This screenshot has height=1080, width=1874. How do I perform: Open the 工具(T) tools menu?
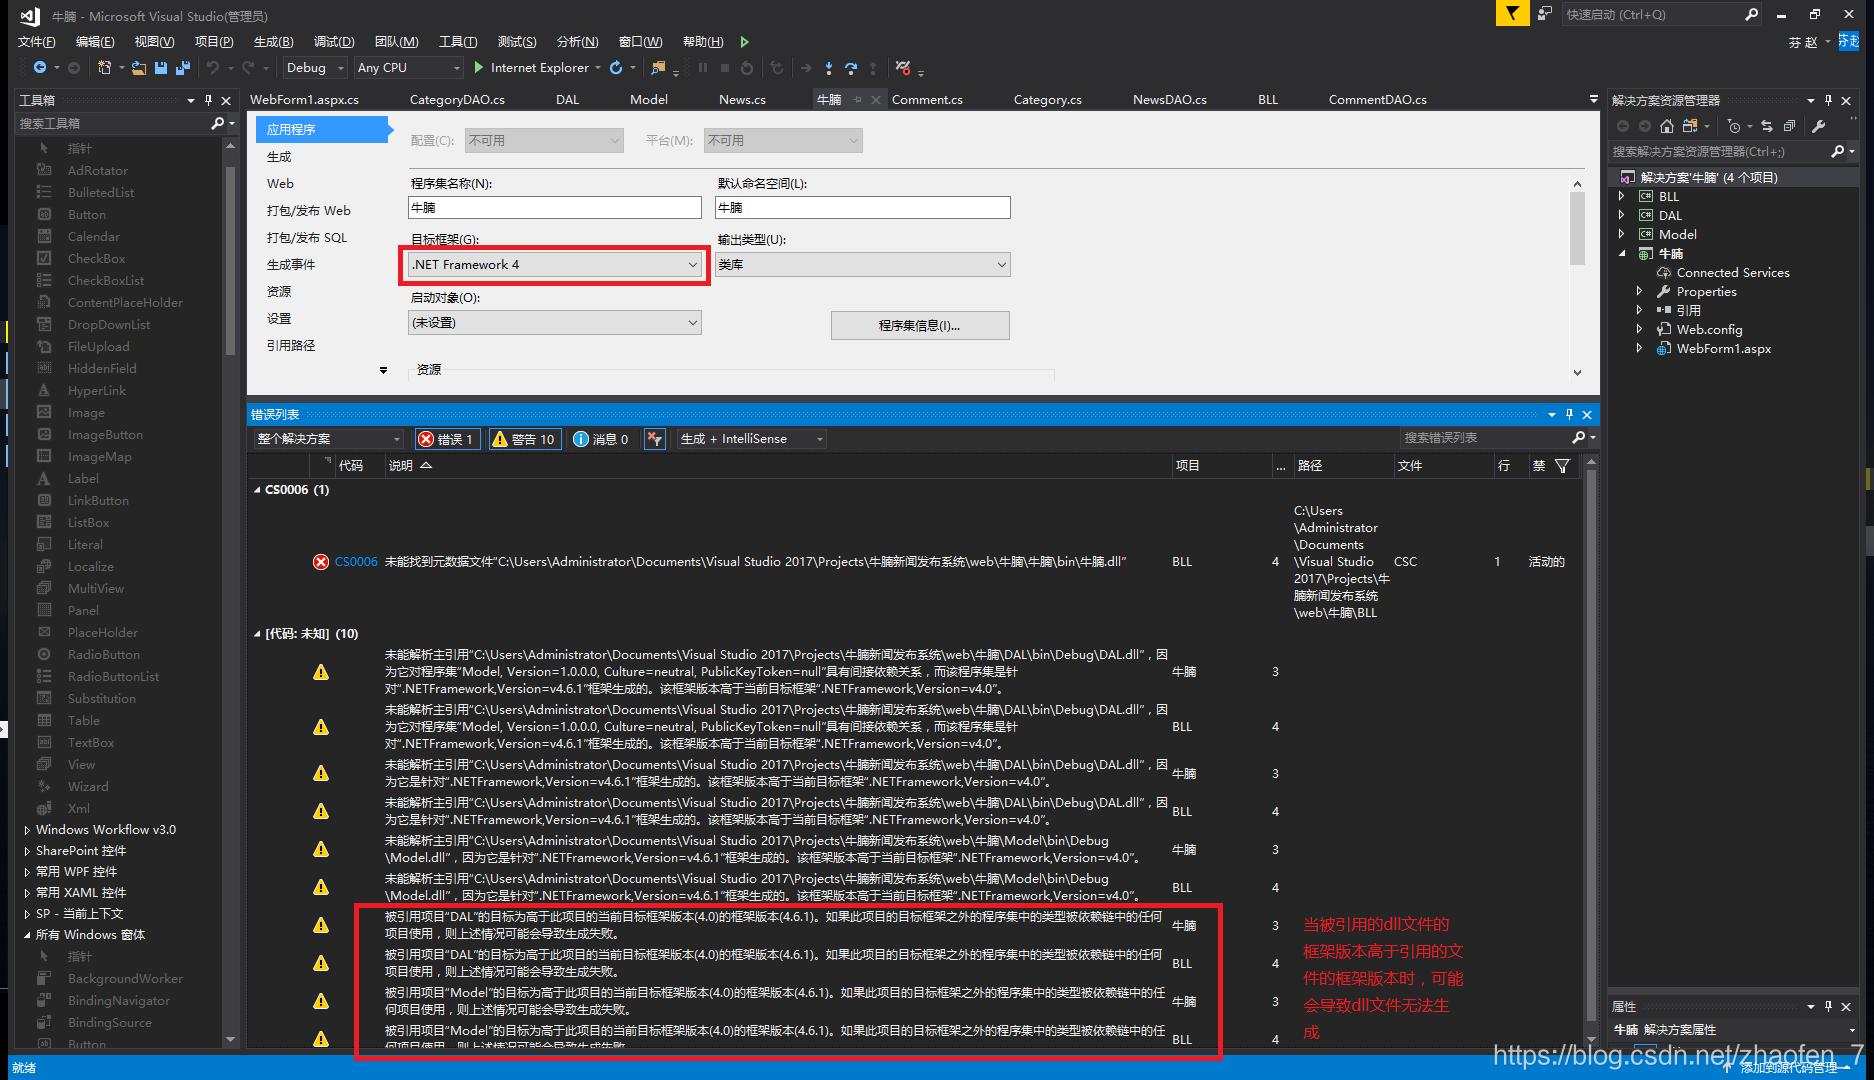pyautogui.click(x=458, y=42)
